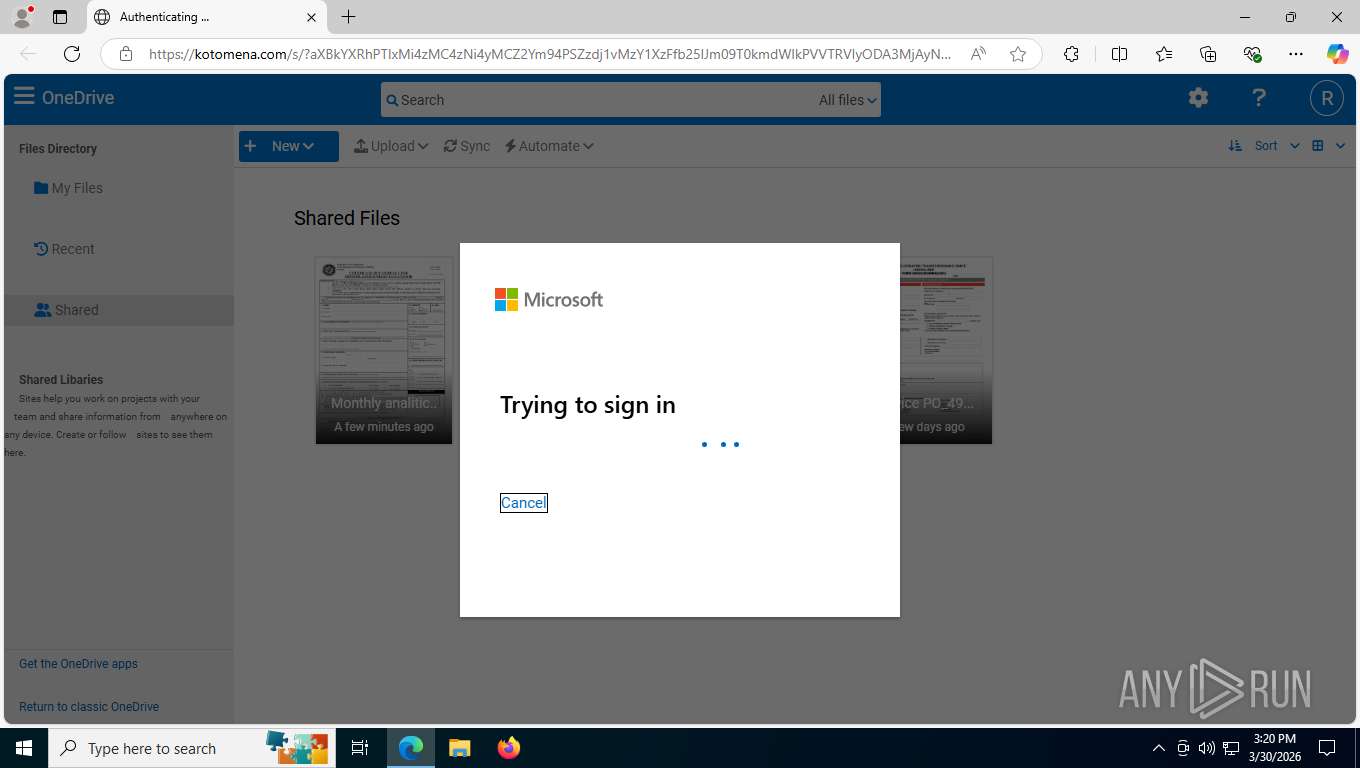Cancel the Microsoft sign-in dialog
1360x768 pixels.
tap(523, 503)
